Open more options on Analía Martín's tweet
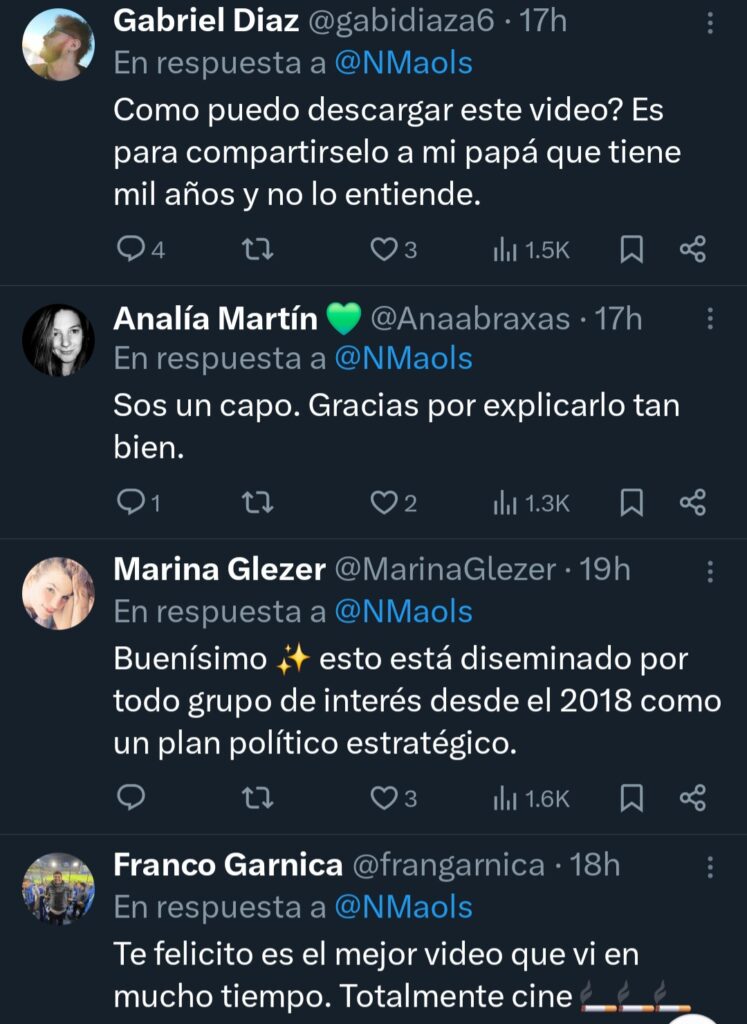The width and height of the screenshot is (747, 1024). pos(710,319)
